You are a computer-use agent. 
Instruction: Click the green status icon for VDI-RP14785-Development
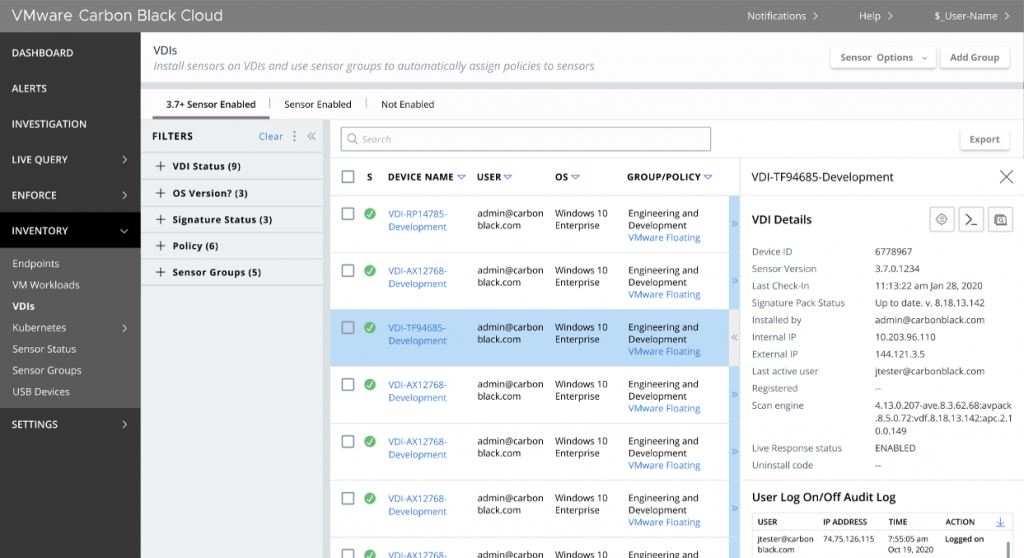pos(370,214)
